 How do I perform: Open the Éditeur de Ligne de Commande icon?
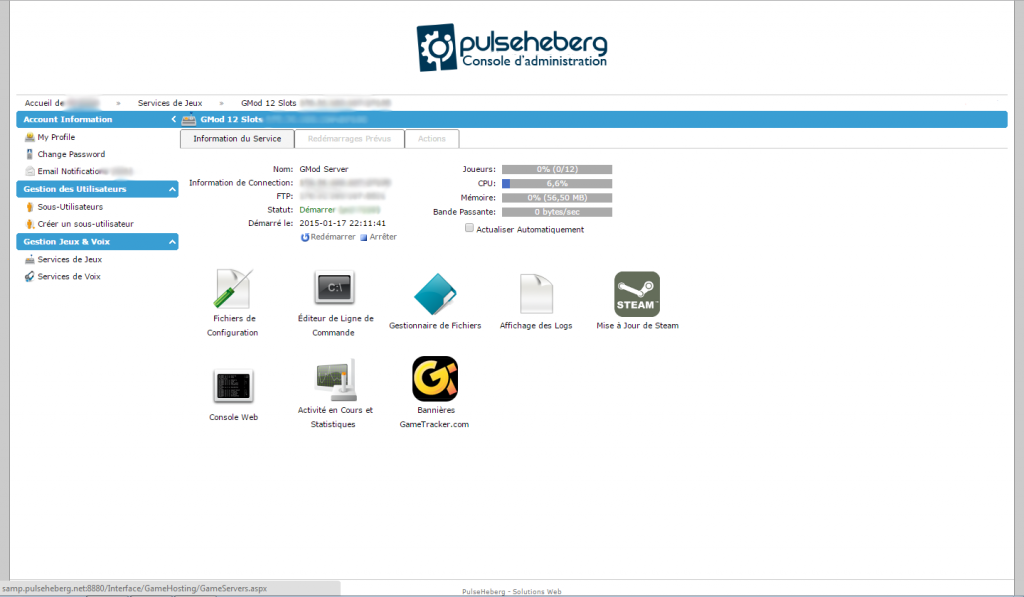point(335,289)
